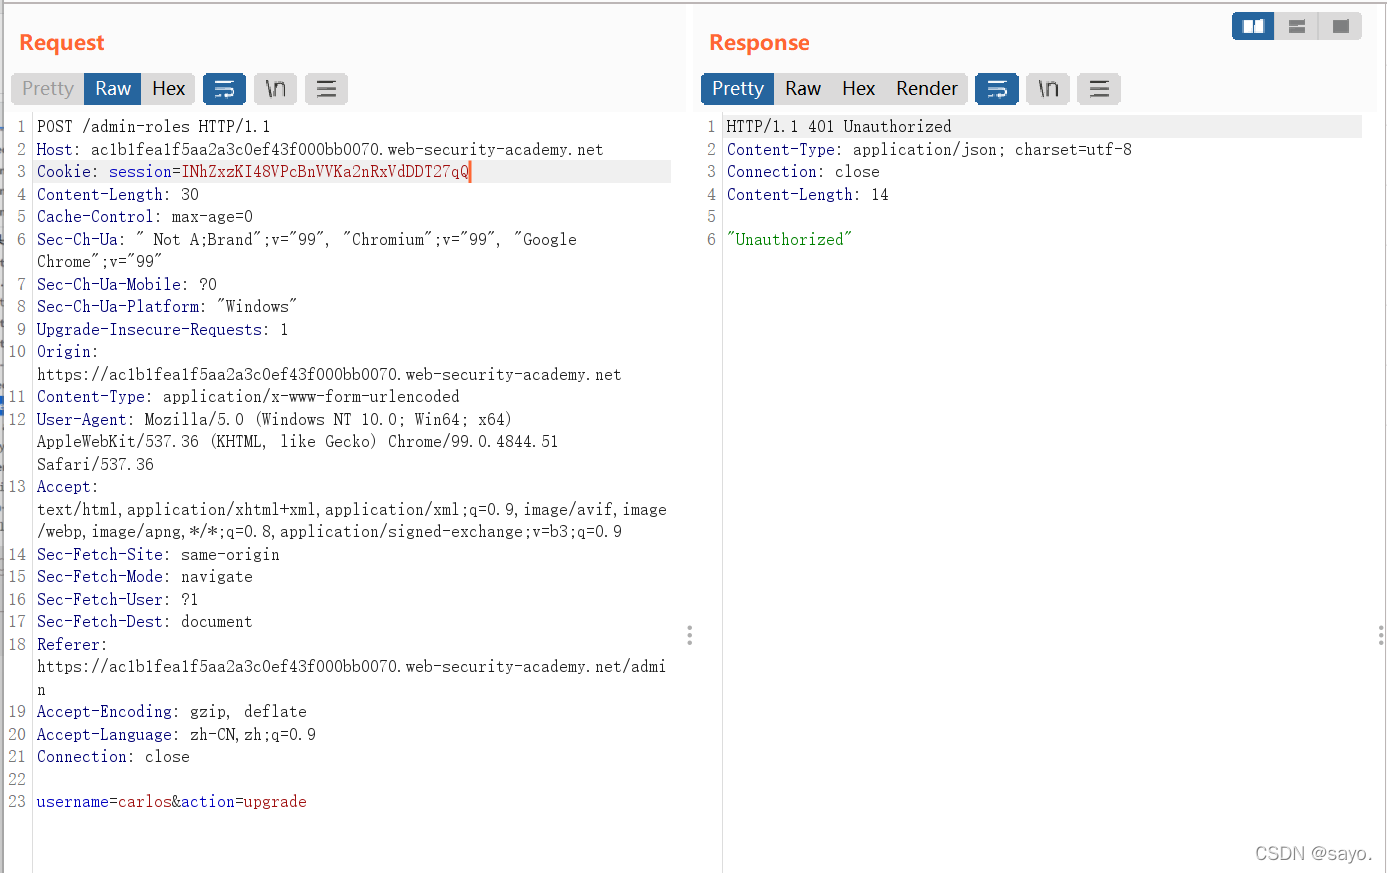1387x873 pixels.
Task: Click the 'Upgrade-Insecure-Requests: 1' header
Action: [163, 330]
